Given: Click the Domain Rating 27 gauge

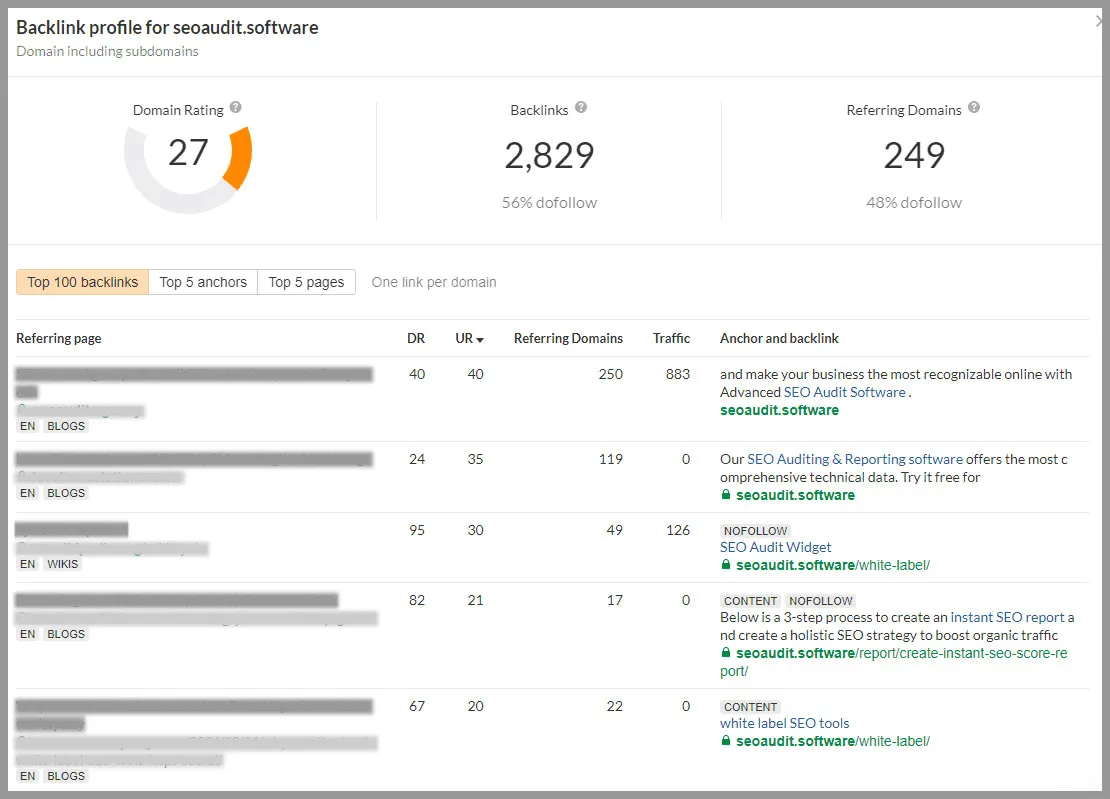Looking at the screenshot, I should click(188, 168).
